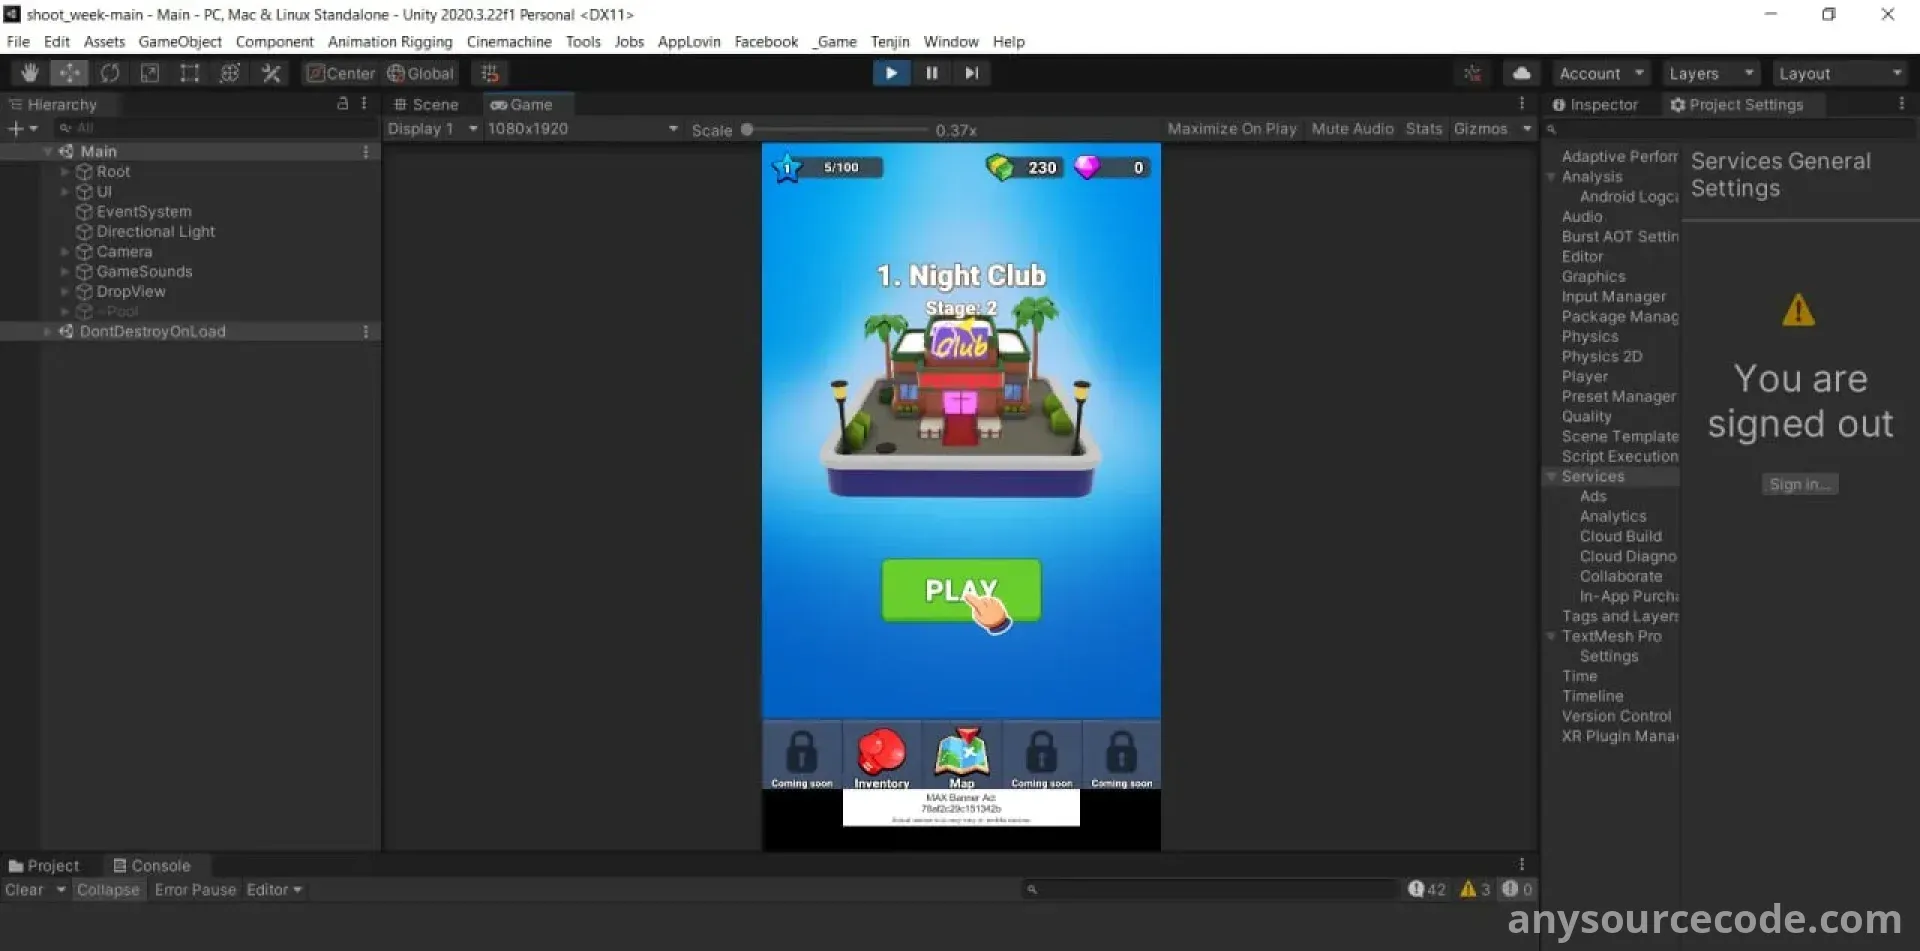Screen dimensions: 1920x951
Task: Click the Clear button in Console
Action: [x=24, y=890]
